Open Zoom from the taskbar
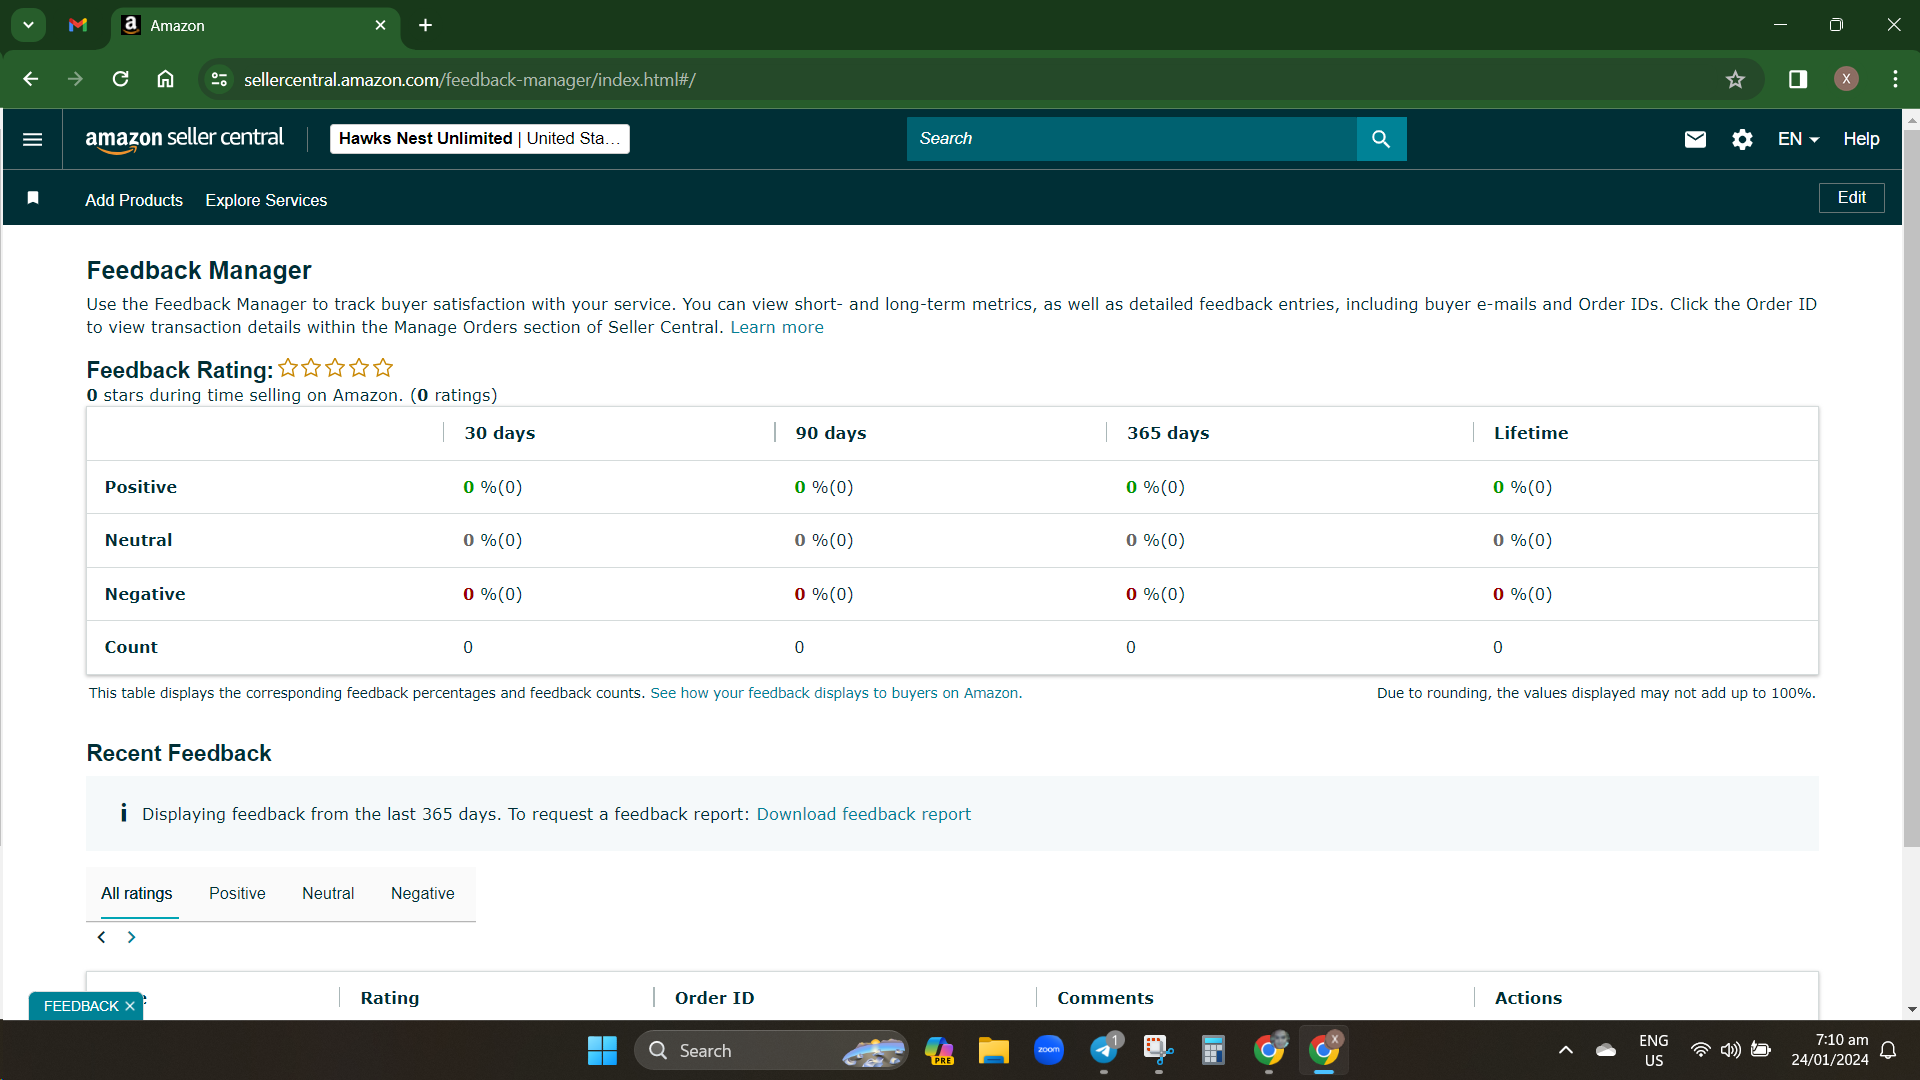Image resolution: width=1920 pixels, height=1080 pixels. (1048, 1050)
